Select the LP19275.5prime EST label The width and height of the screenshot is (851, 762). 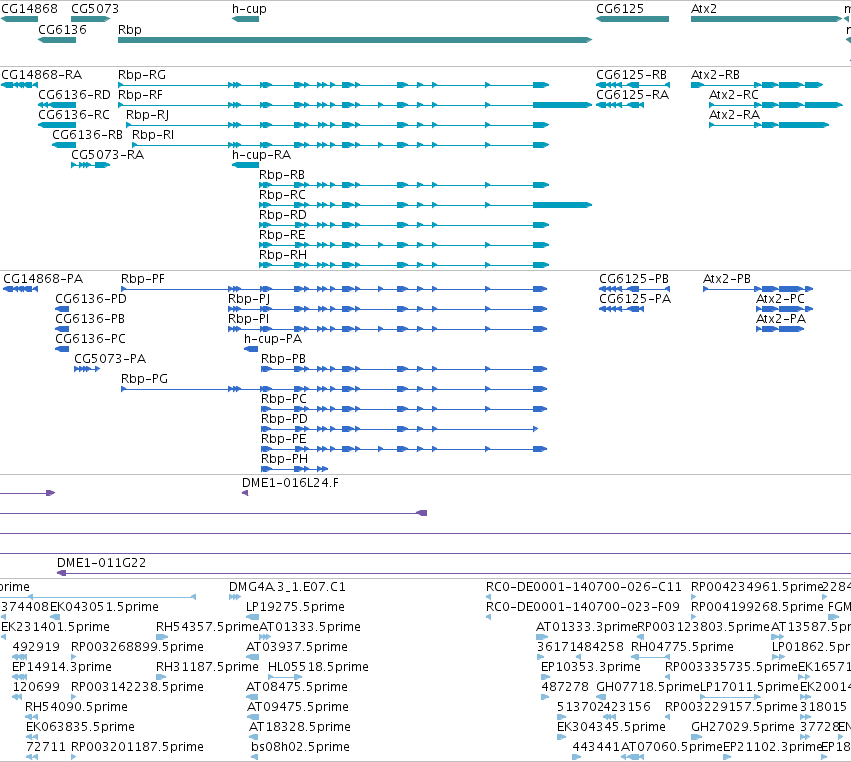[x=295, y=606]
